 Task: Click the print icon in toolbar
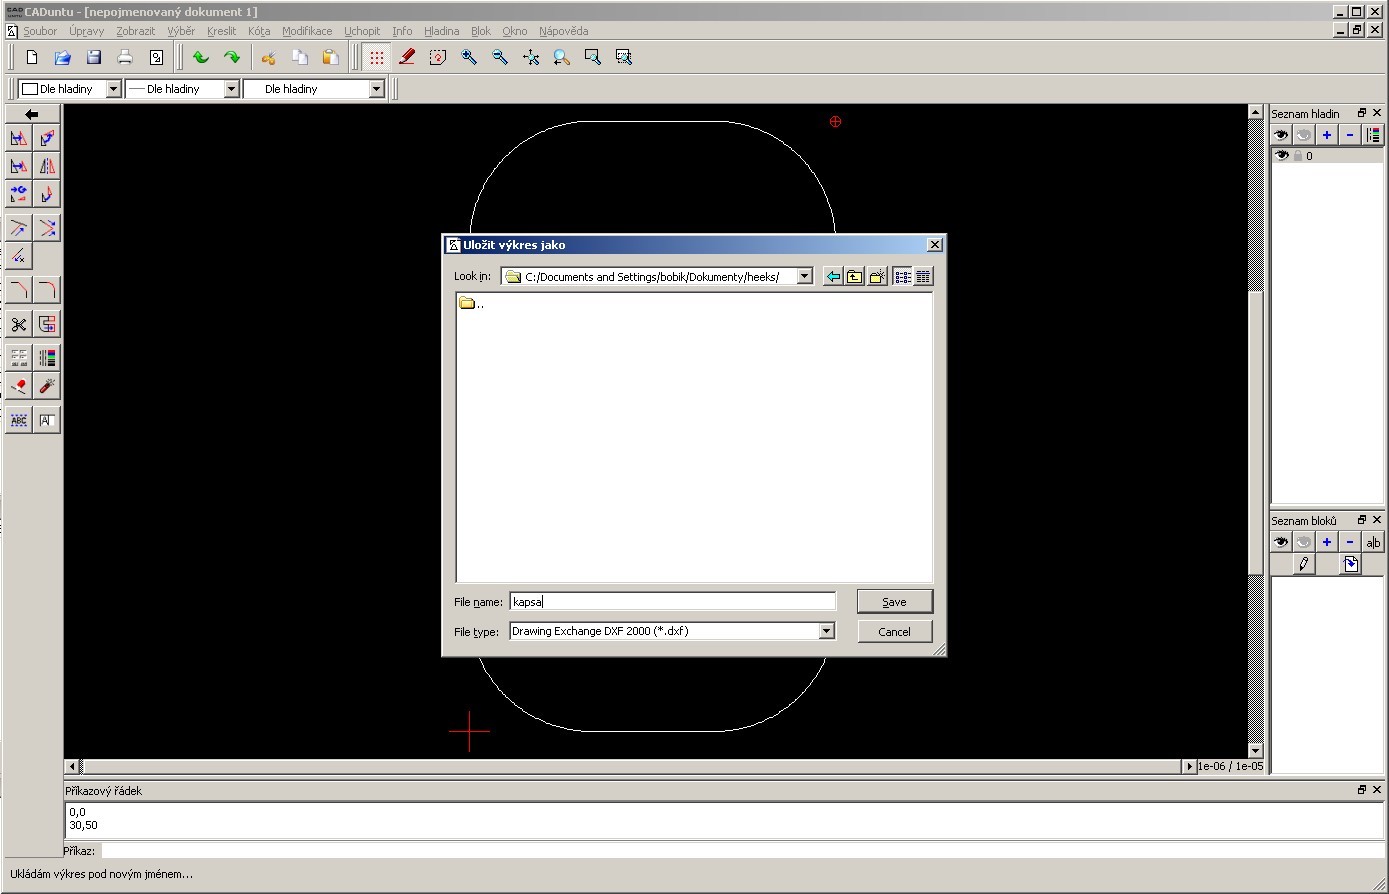tap(125, 58)
